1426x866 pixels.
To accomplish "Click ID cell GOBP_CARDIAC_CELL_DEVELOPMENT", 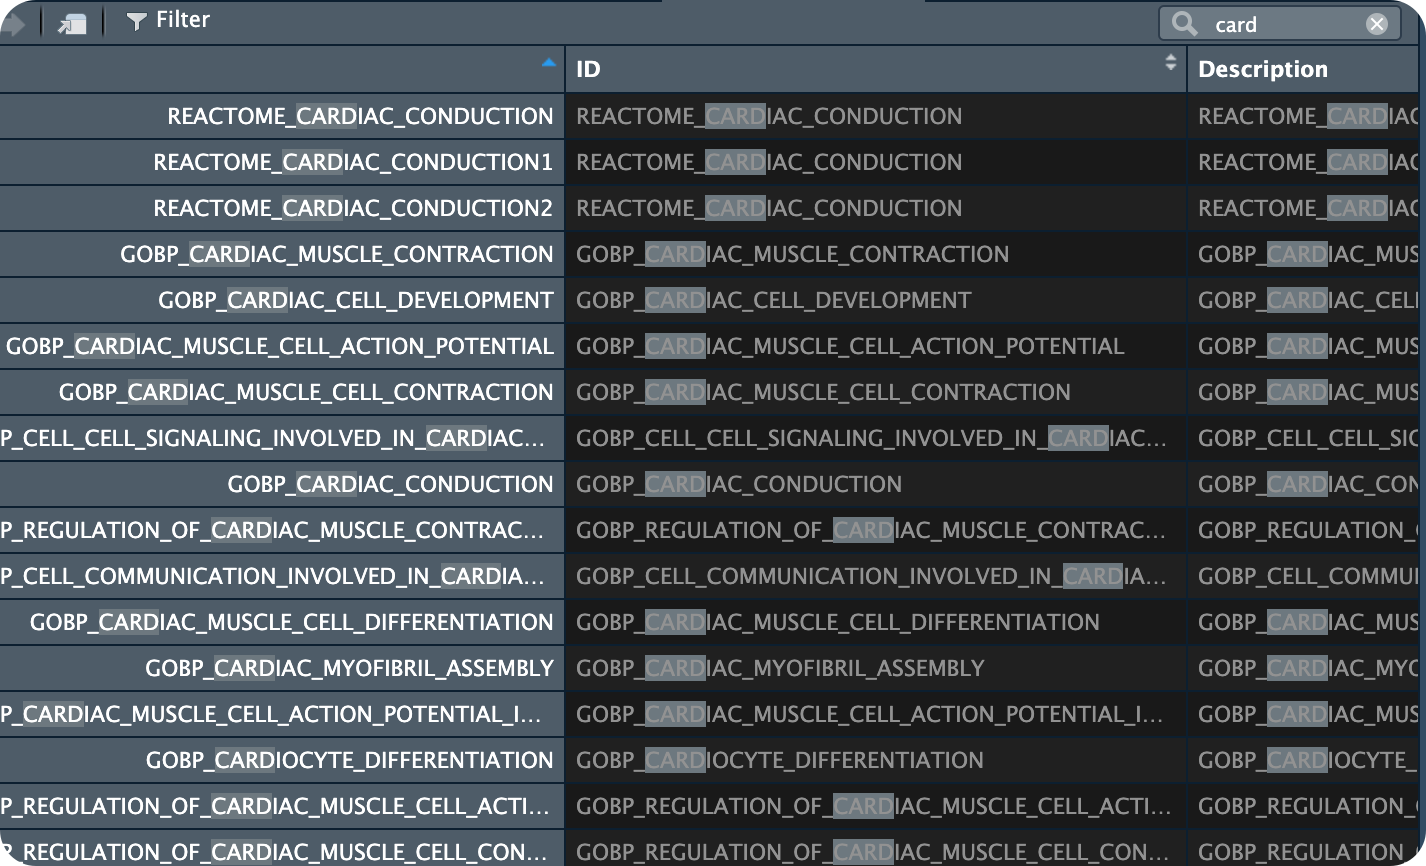I will click(x=876, y=300).
